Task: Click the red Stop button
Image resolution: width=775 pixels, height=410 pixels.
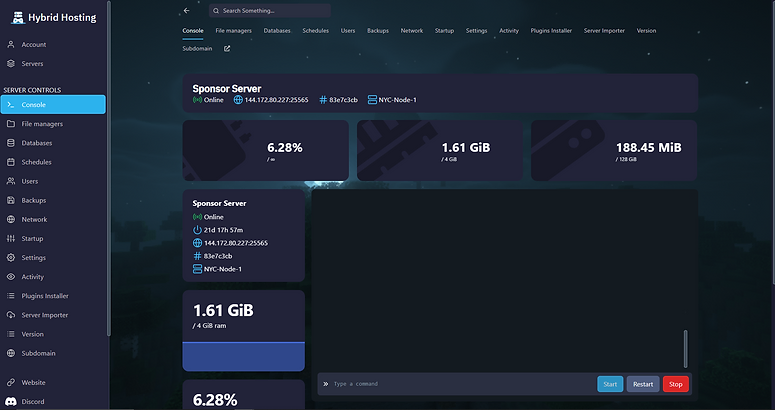Action: 676,384
